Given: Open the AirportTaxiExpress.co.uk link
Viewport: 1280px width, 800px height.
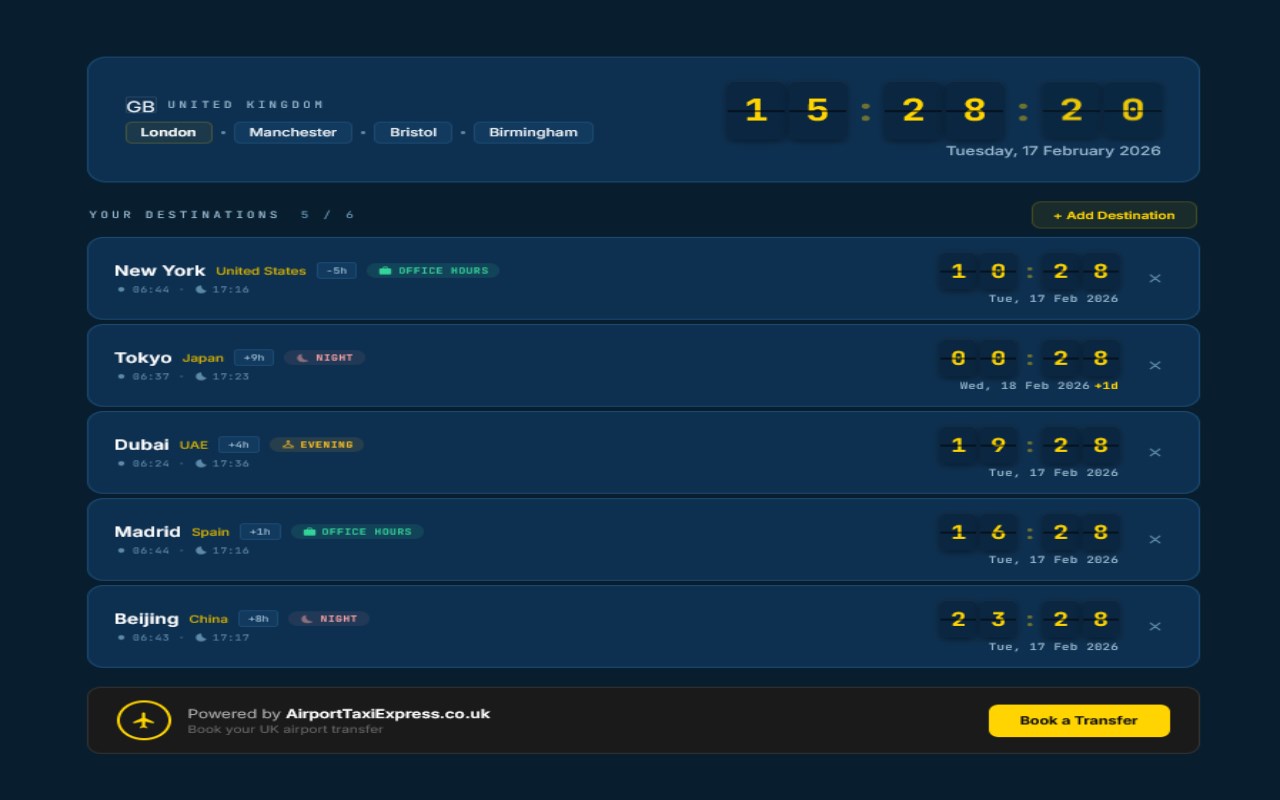Looking at the screenshot, I should [x=388, y=714].
